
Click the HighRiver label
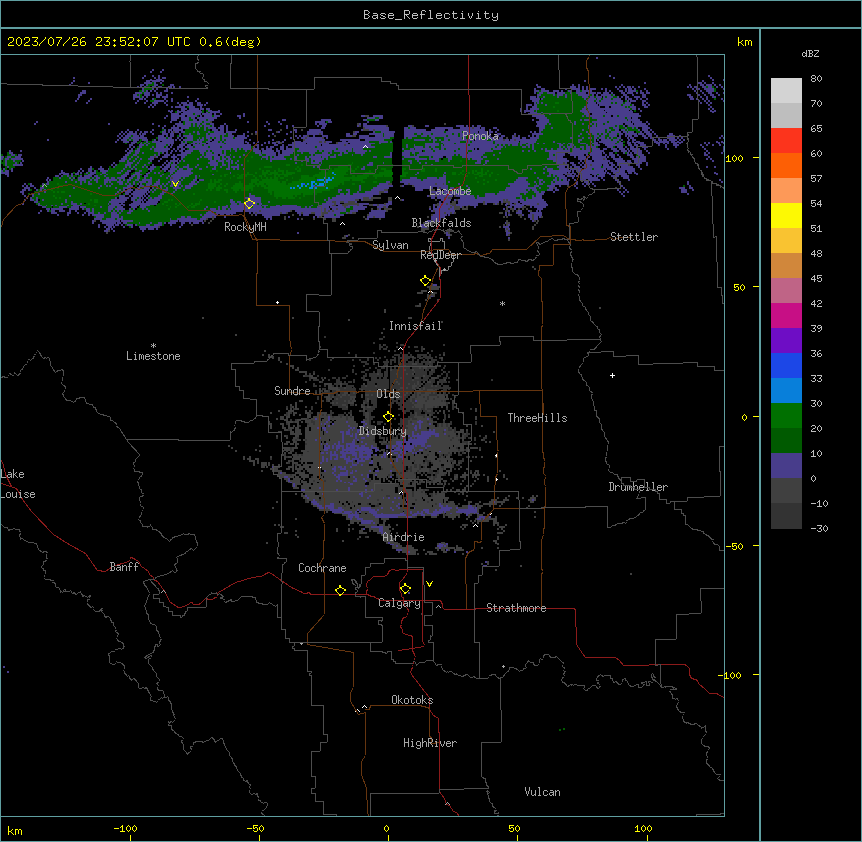click(x=430, y=743)
